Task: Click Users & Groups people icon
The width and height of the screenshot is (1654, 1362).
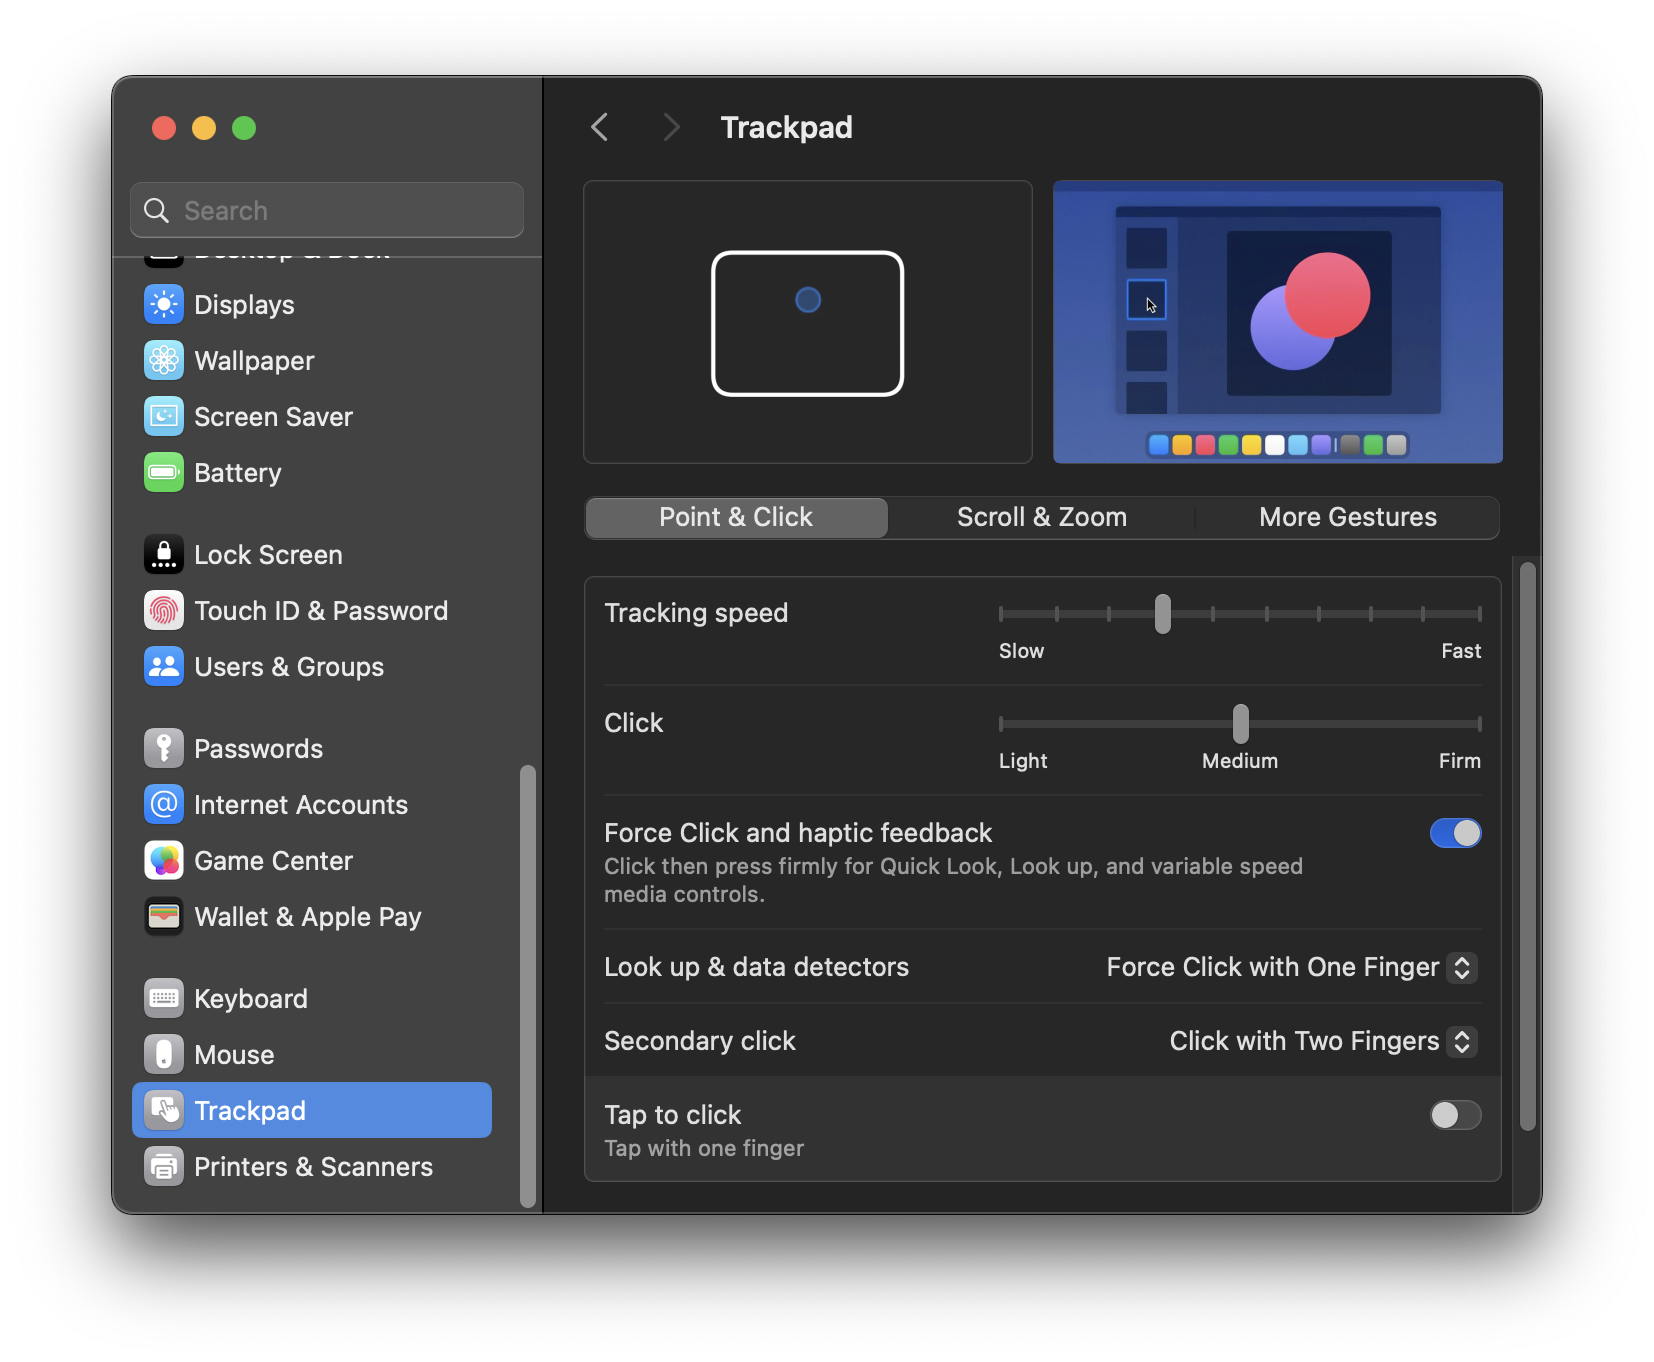Action: point(164,667)
